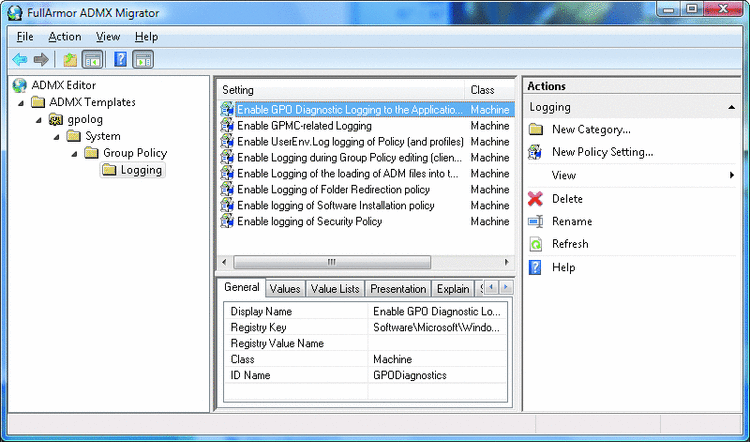
Task: Open the Action menu
Action: 65,37
